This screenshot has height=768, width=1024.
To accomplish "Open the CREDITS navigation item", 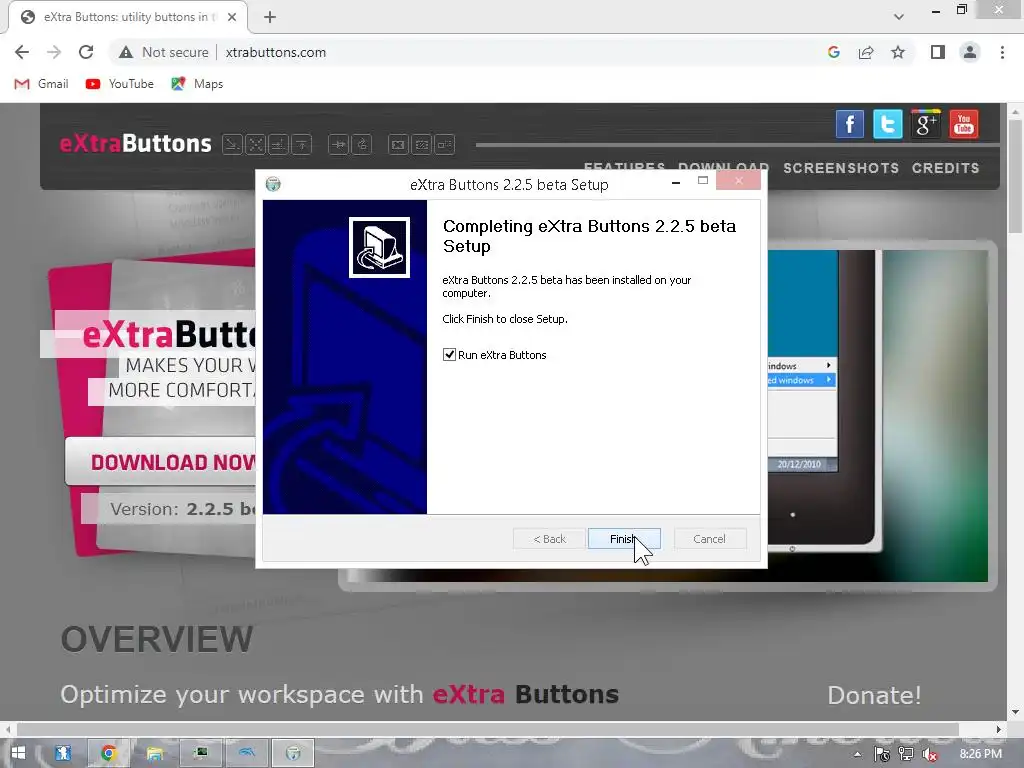I will coord(946,168).
